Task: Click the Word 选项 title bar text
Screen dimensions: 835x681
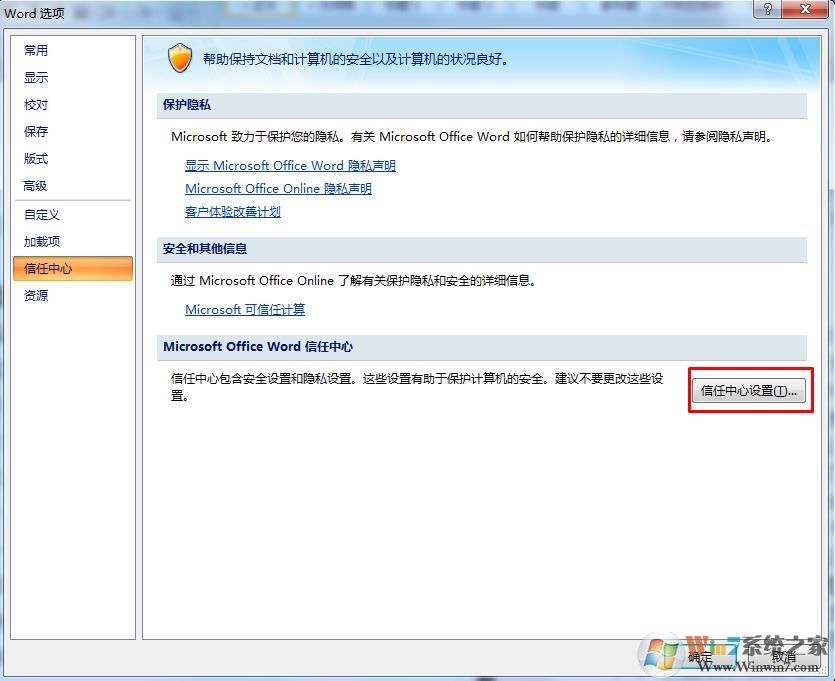Action: (35, 13)
